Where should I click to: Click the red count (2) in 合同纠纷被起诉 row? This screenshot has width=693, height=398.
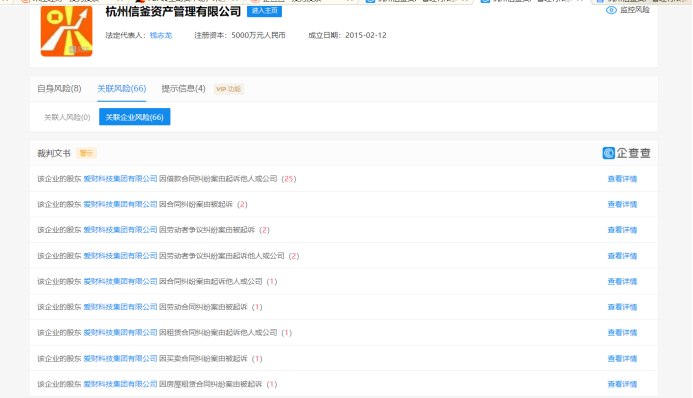[x=242, y=205]
